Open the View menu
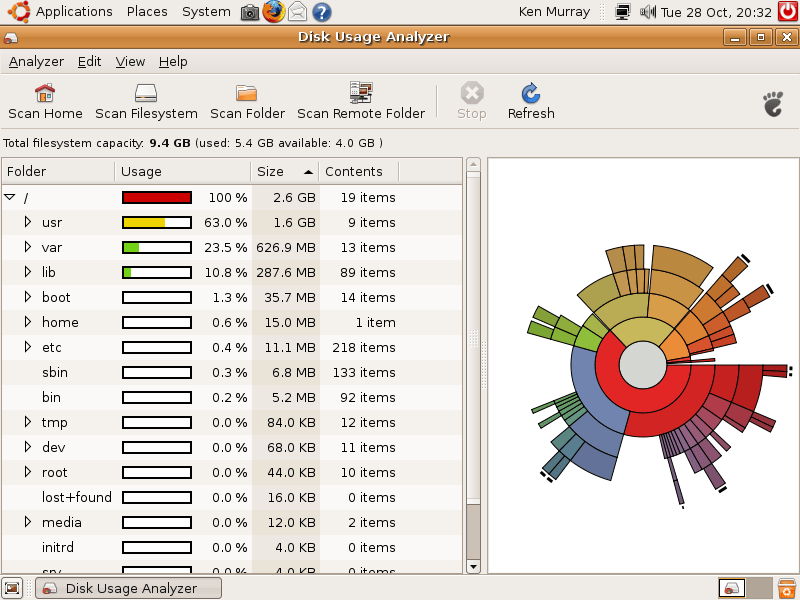The height and width of the screenshot is (600, 800). [x=130, y=61]
